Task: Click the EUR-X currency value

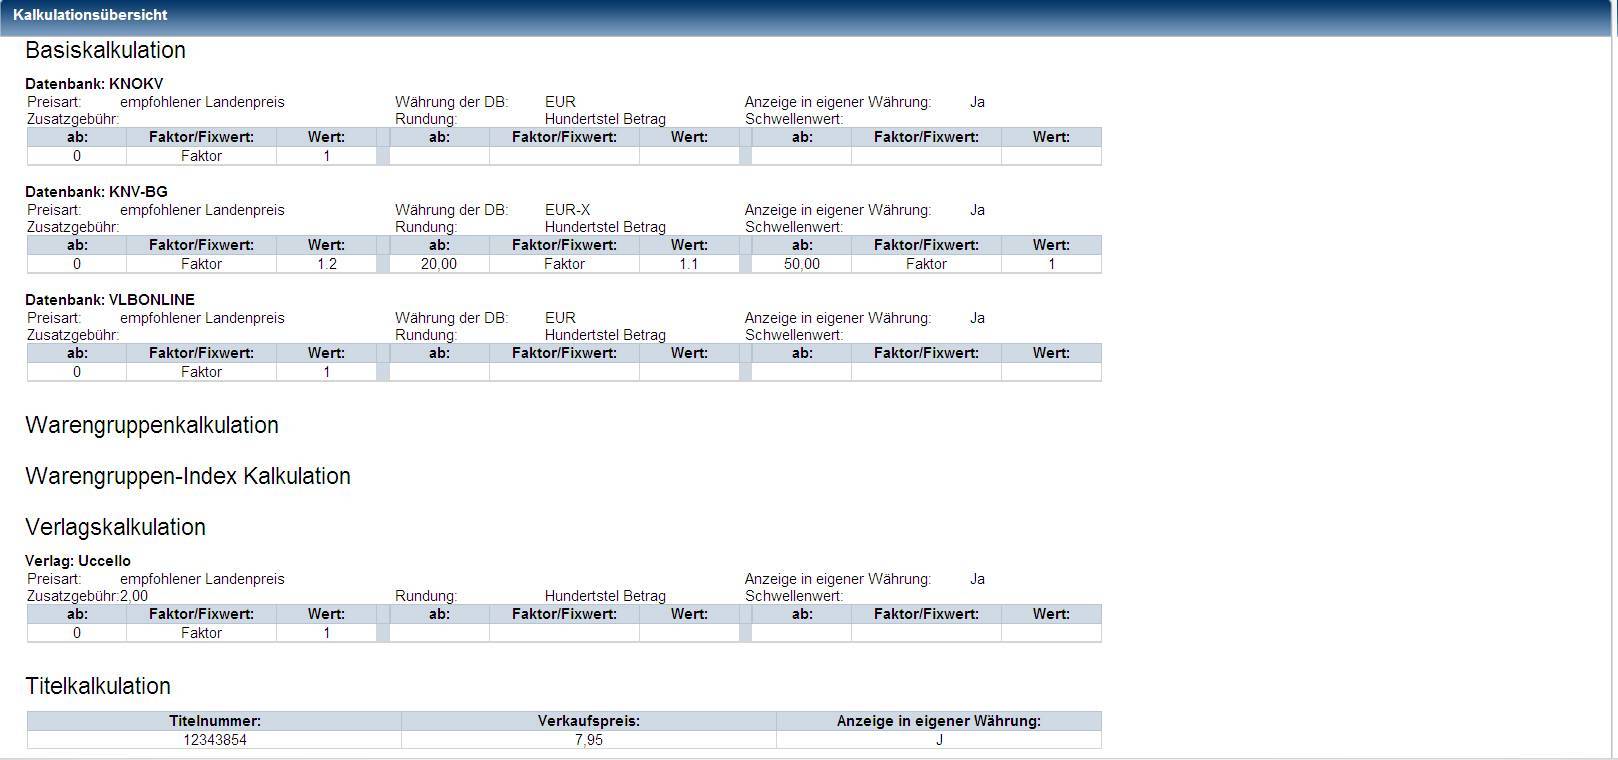Action: pyautogui.click(x=567, y=210)
